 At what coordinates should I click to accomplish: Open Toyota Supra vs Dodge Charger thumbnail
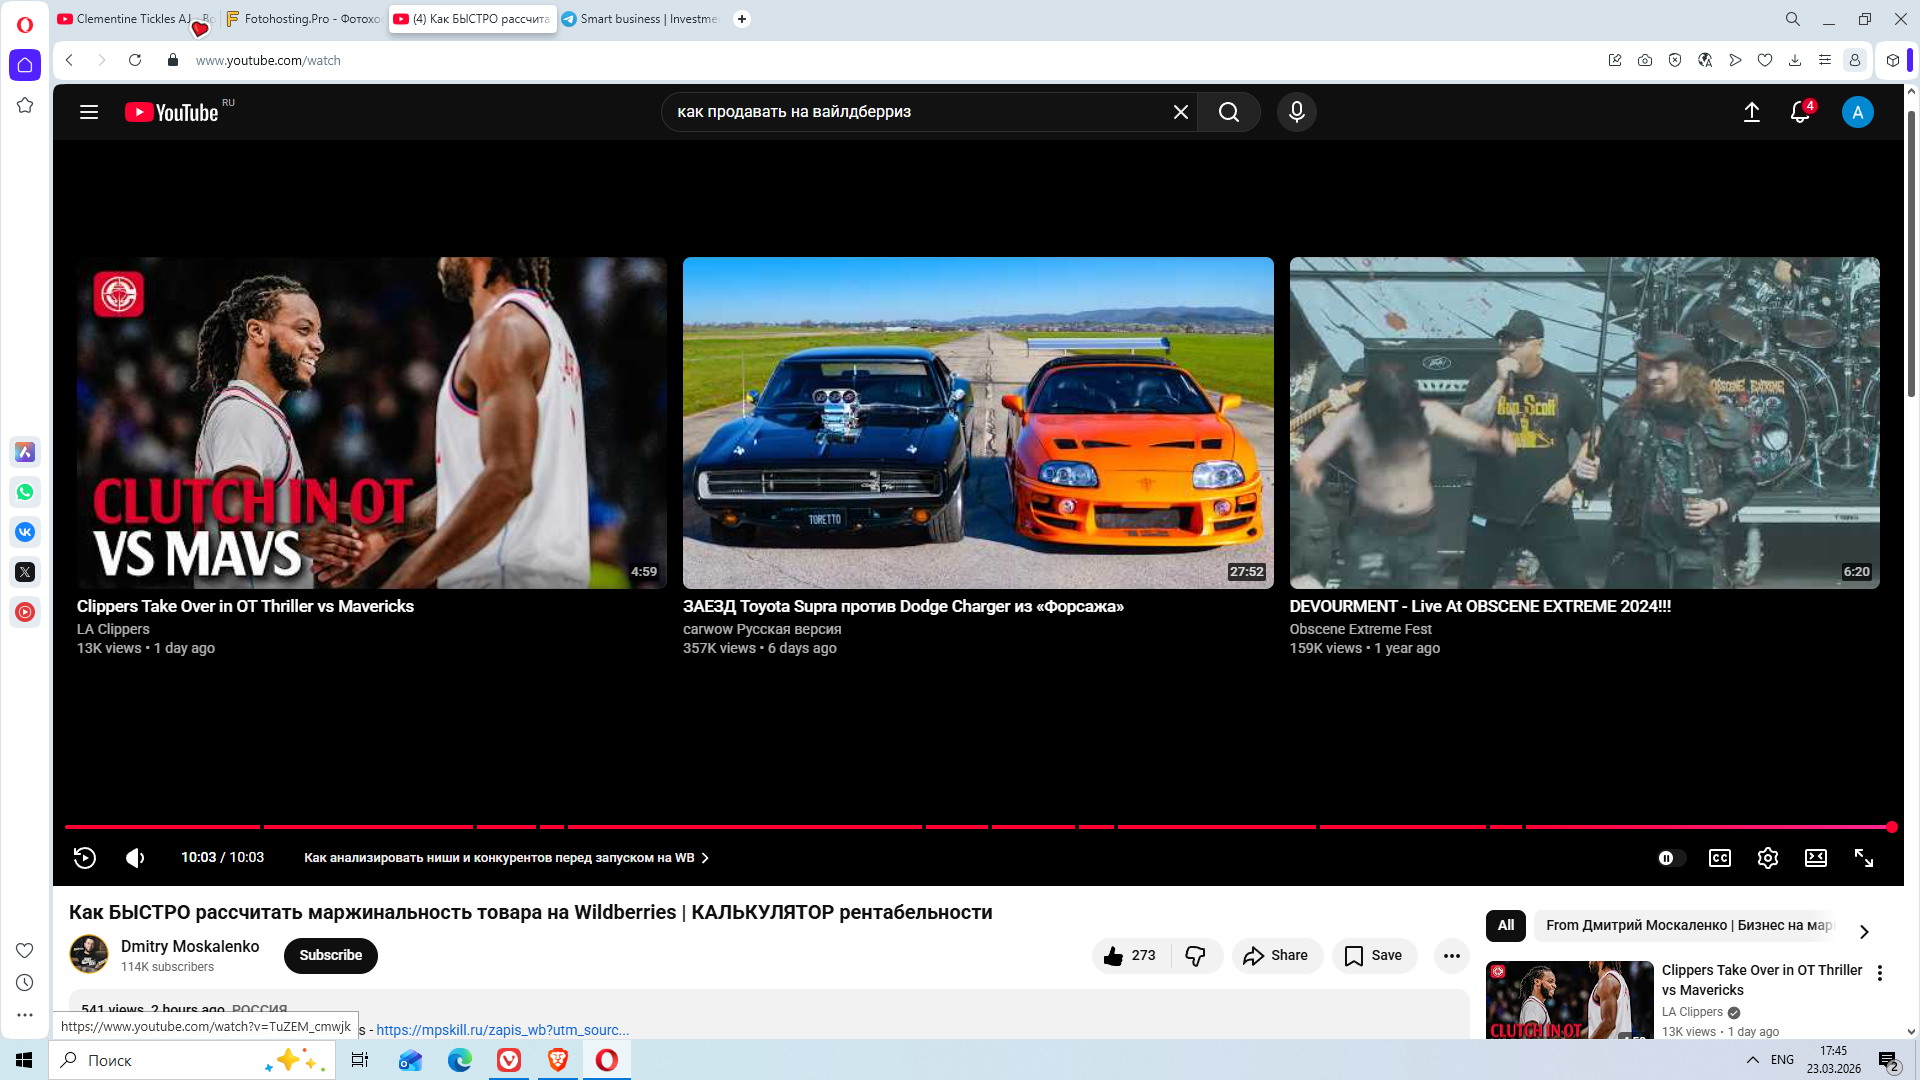point(977,422)
